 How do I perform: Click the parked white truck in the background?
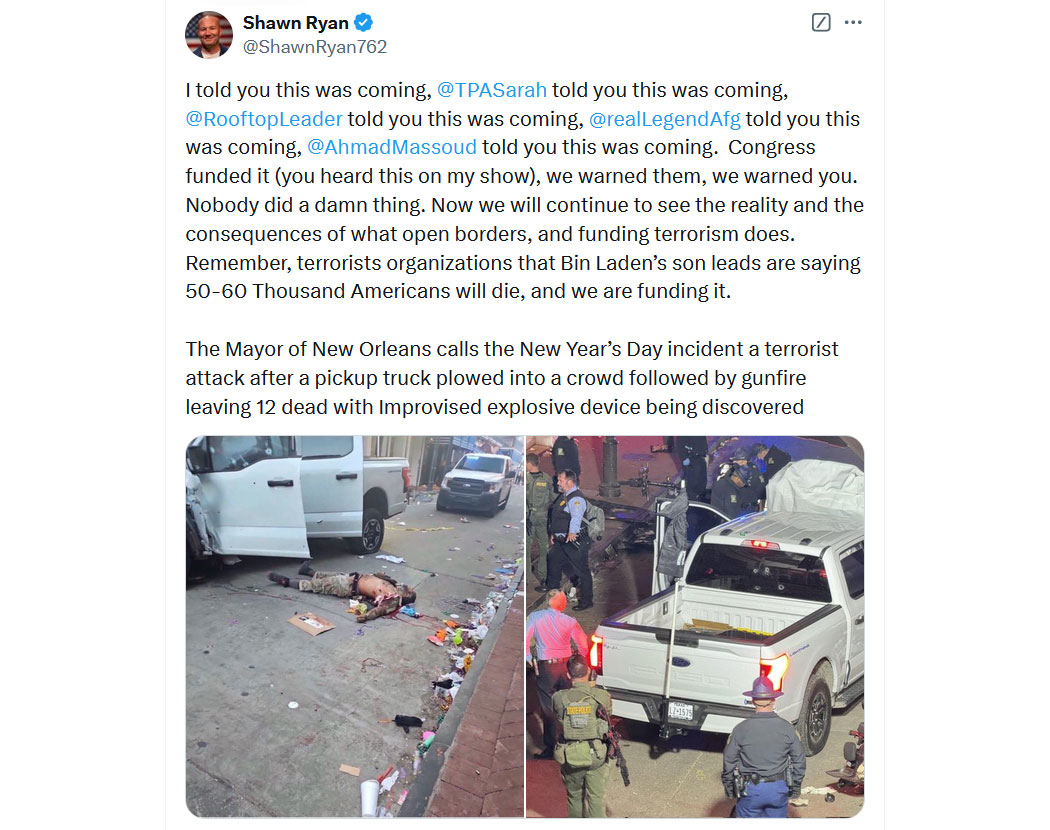477,484
